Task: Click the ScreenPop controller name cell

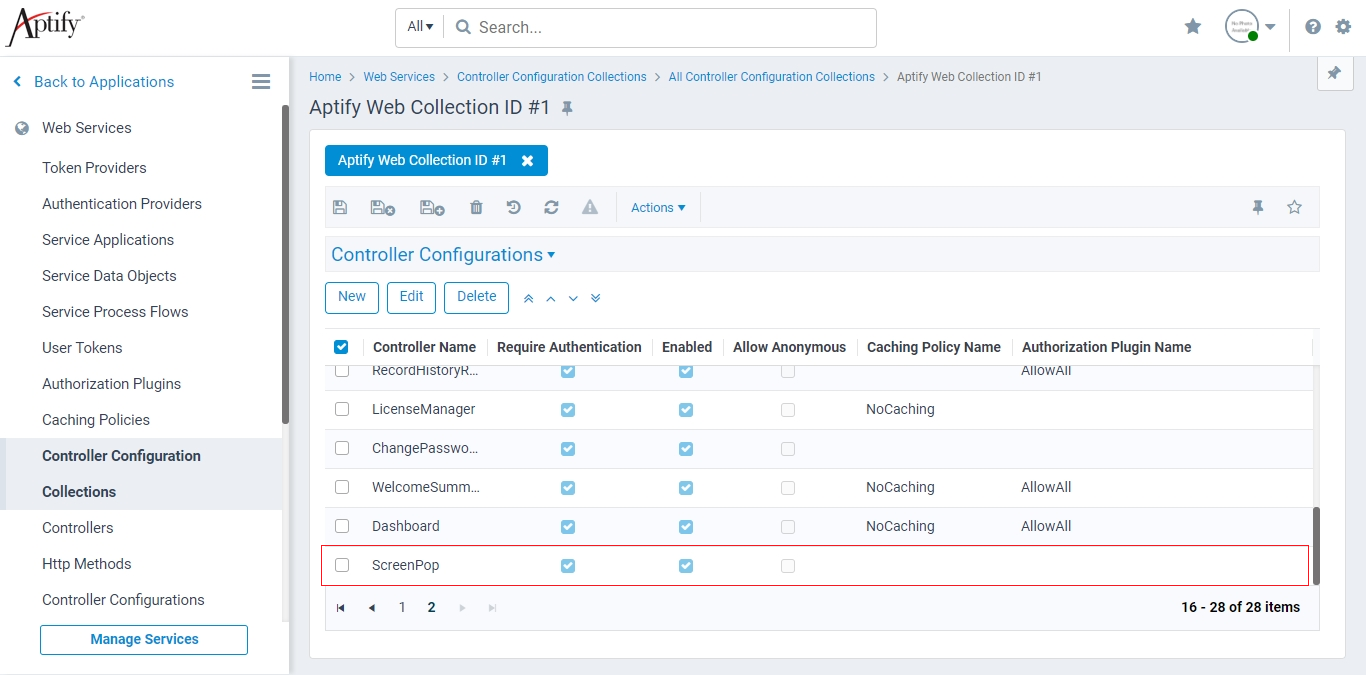Action: pos(406,566)
